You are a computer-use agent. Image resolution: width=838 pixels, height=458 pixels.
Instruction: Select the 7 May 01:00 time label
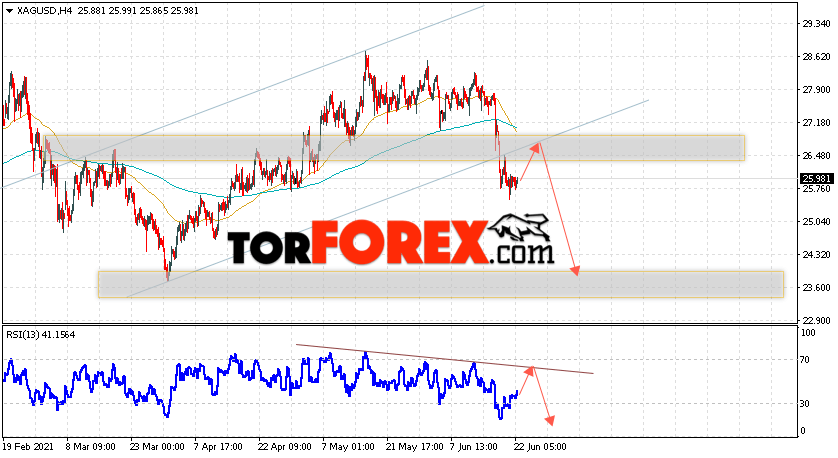347,447
